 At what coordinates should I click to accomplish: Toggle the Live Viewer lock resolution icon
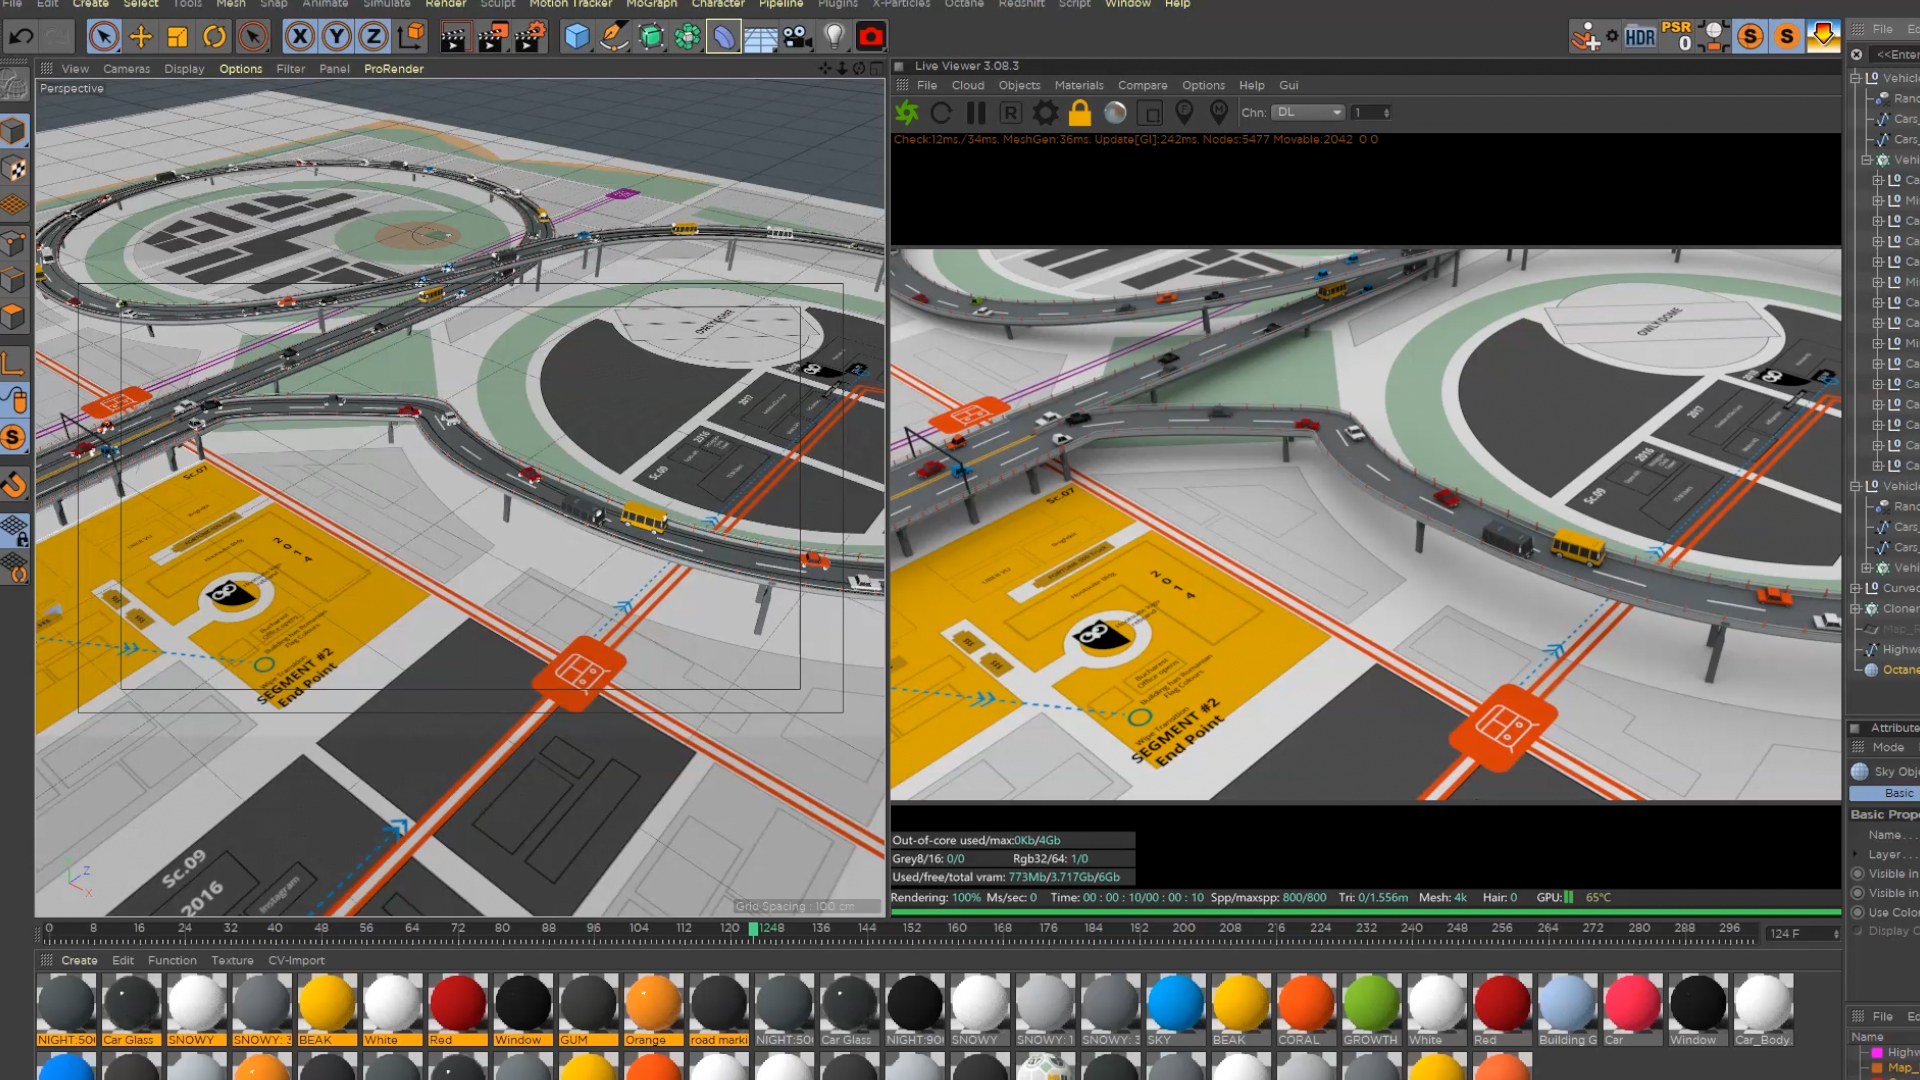click(x=1080, y=113)
